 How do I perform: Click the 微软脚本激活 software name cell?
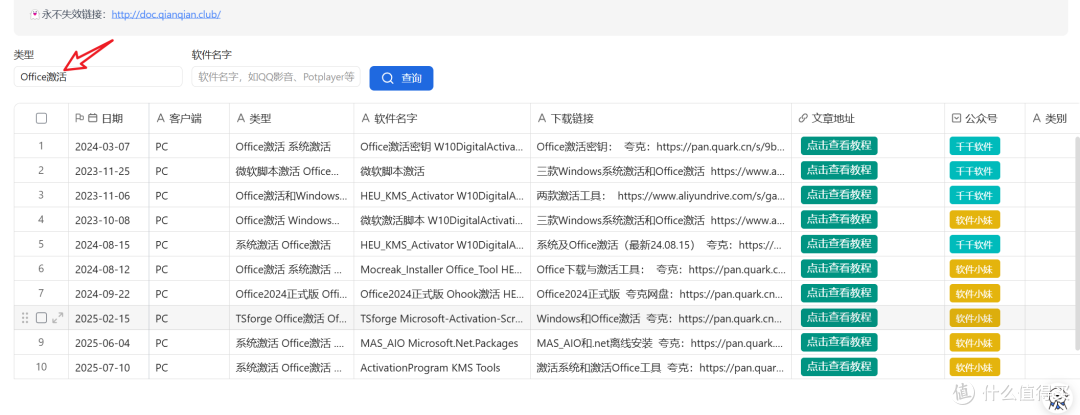point(442,171)
